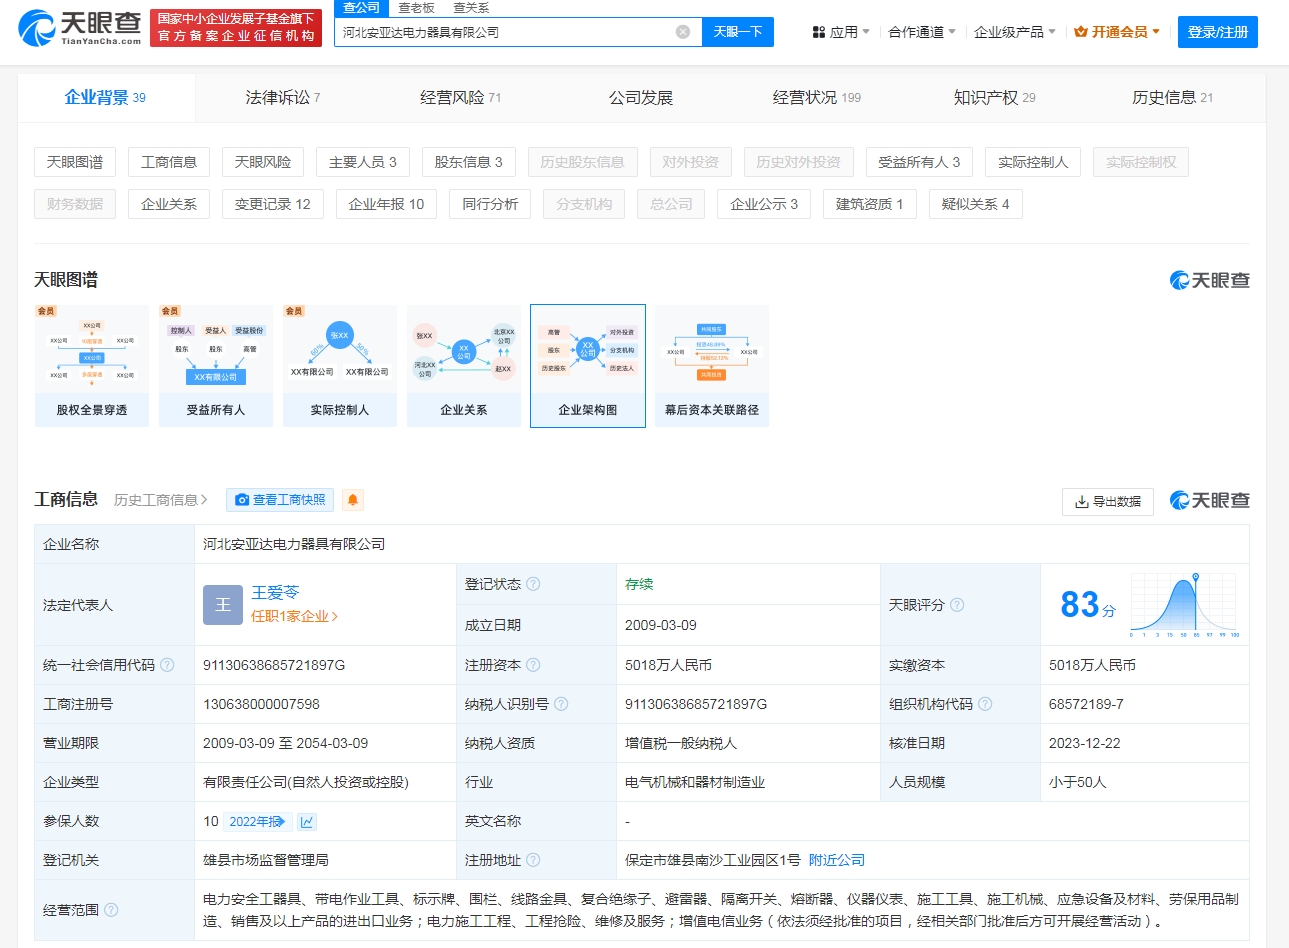
Task: Open the 幕后资本关联路径 graph thumbnail
Action: click(712, 366)
